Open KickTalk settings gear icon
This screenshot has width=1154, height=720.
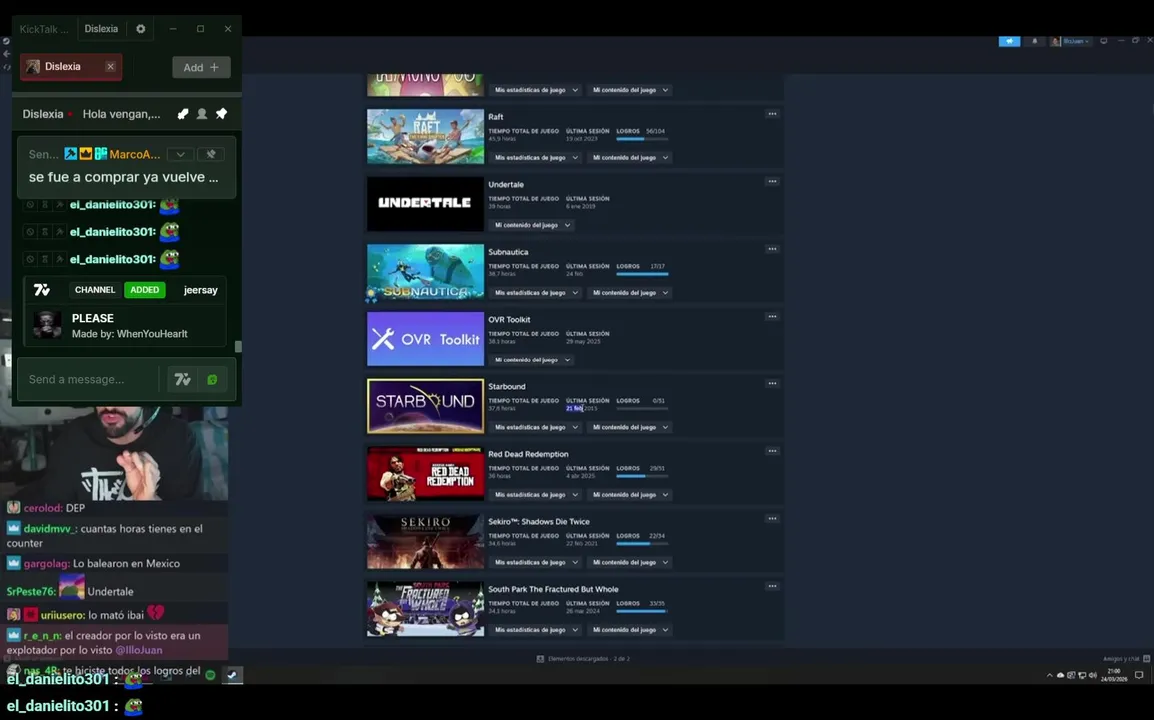[141, 29]
